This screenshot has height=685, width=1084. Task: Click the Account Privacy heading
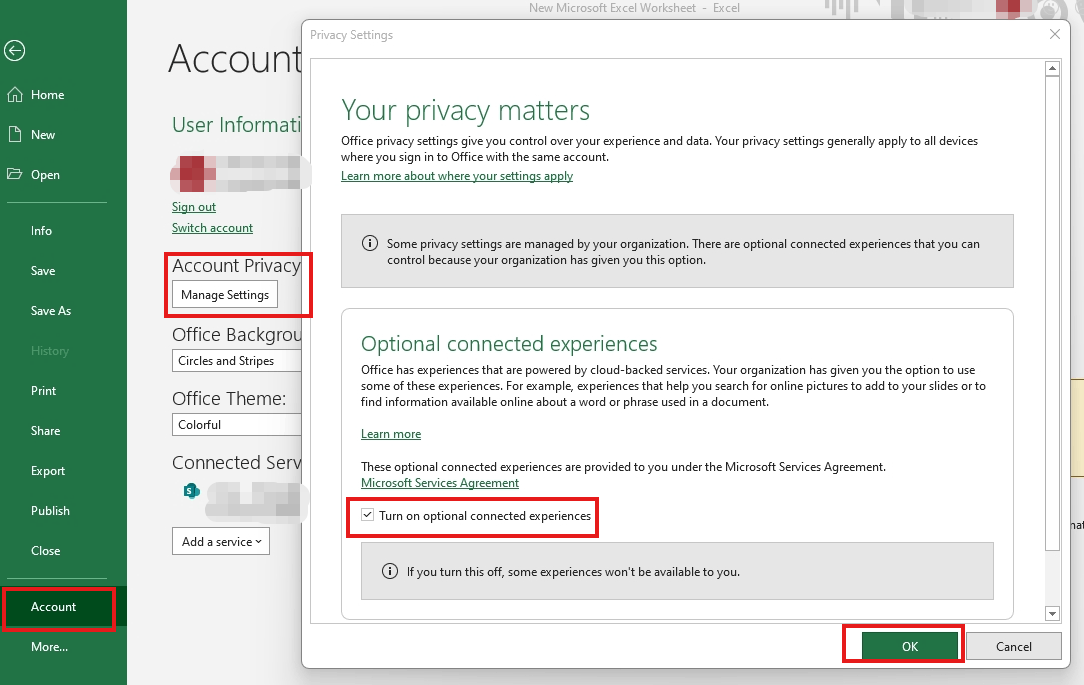[x=236, y=265]
